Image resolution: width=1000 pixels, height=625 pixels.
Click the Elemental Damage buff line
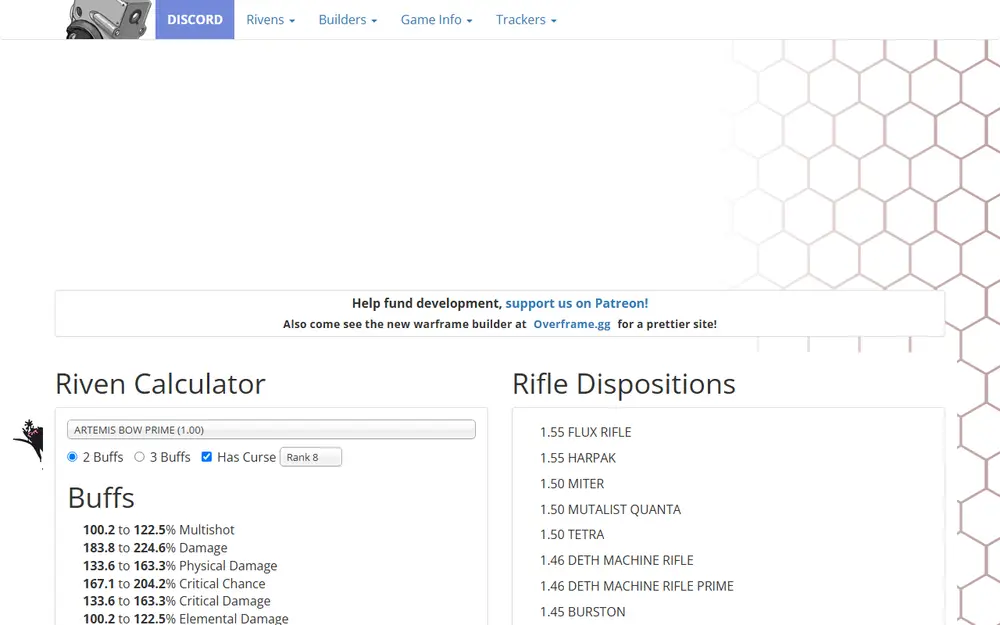[186, 618]
